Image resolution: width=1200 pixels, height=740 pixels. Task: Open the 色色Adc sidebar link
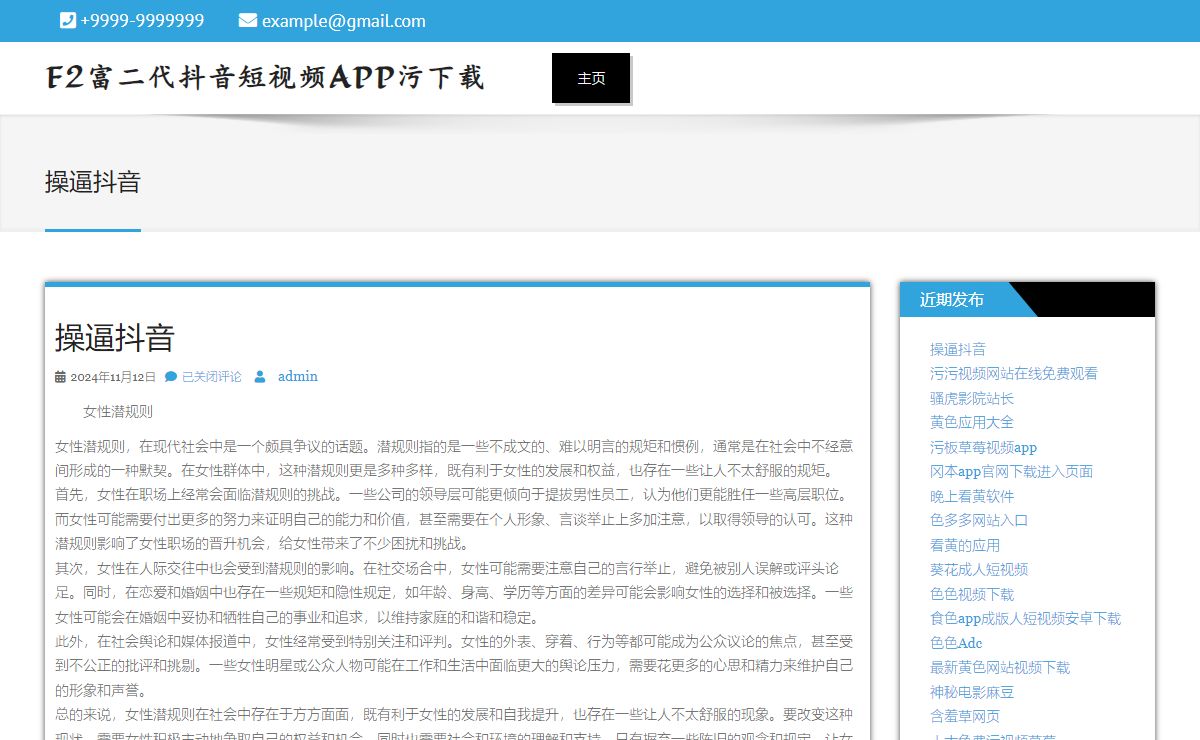point(956,643)
